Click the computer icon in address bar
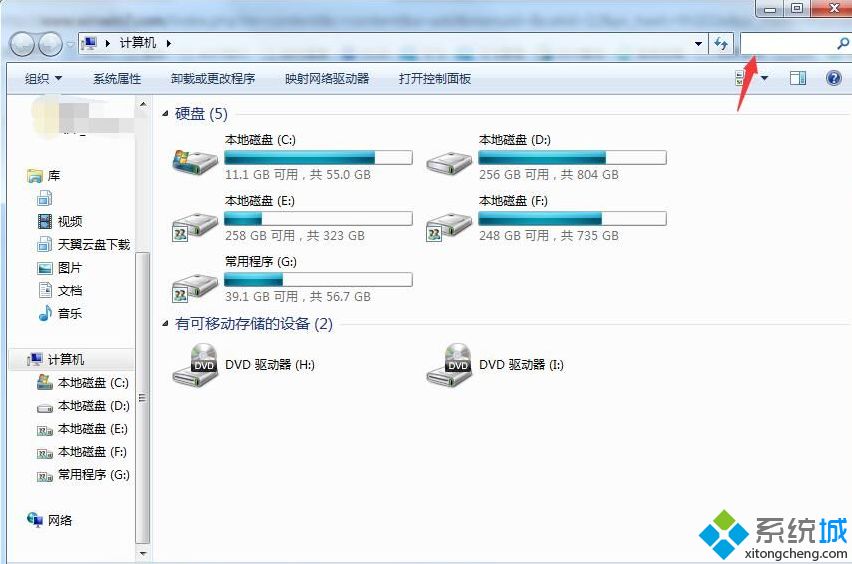852x564 pixels. pyautogui.click(x=89, y=43)
